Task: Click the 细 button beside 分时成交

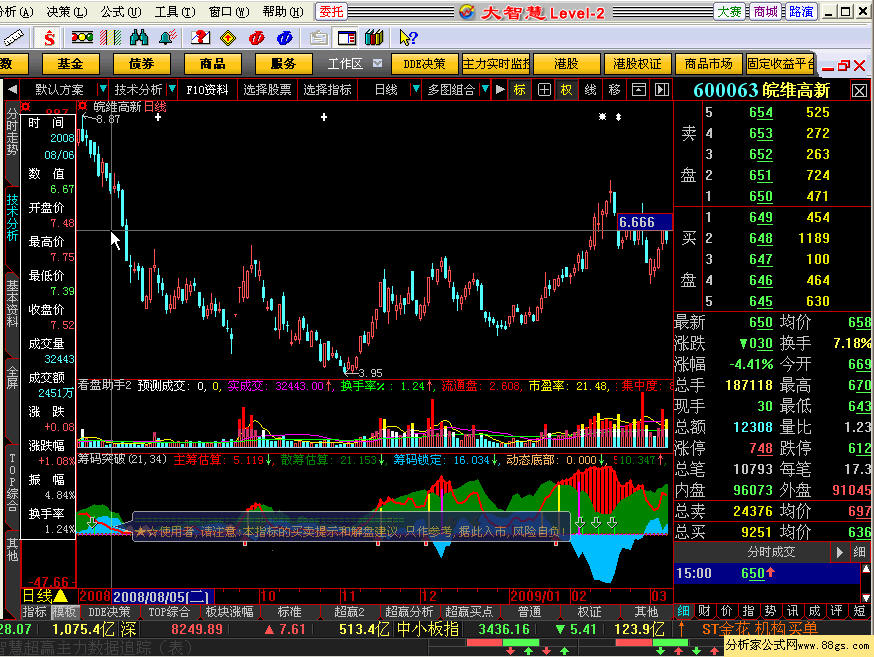Action: (x=859, y=552)
